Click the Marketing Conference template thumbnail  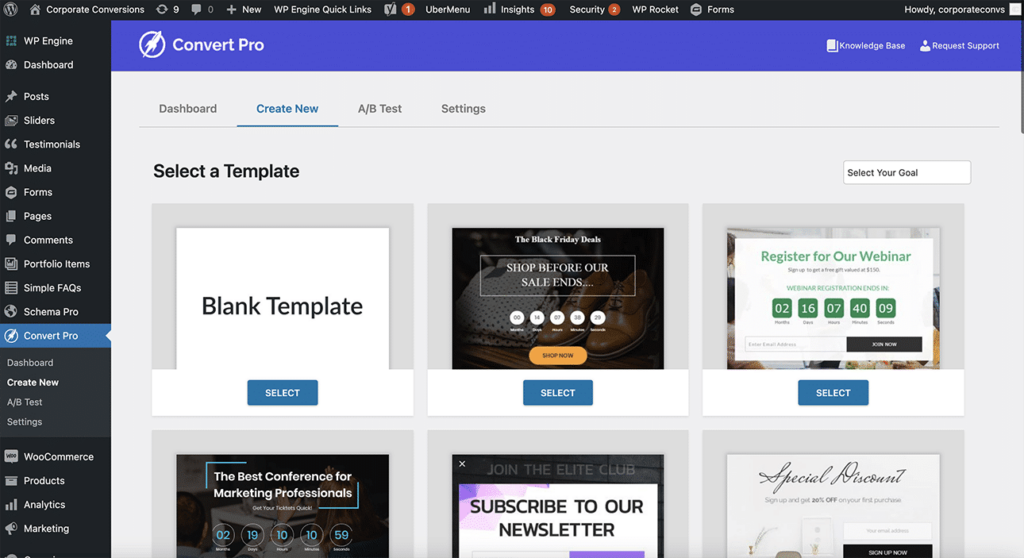tap(282, 506)
